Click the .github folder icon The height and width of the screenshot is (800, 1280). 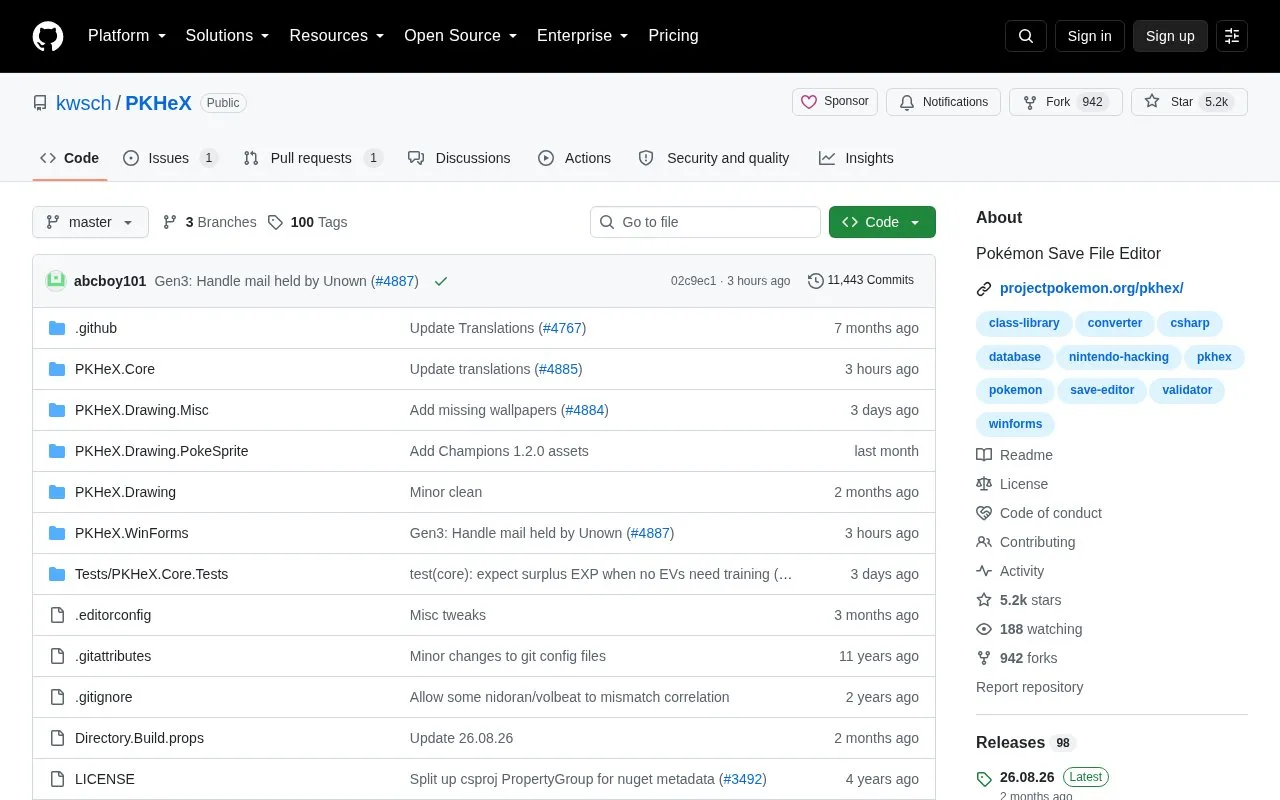(57, 328)
